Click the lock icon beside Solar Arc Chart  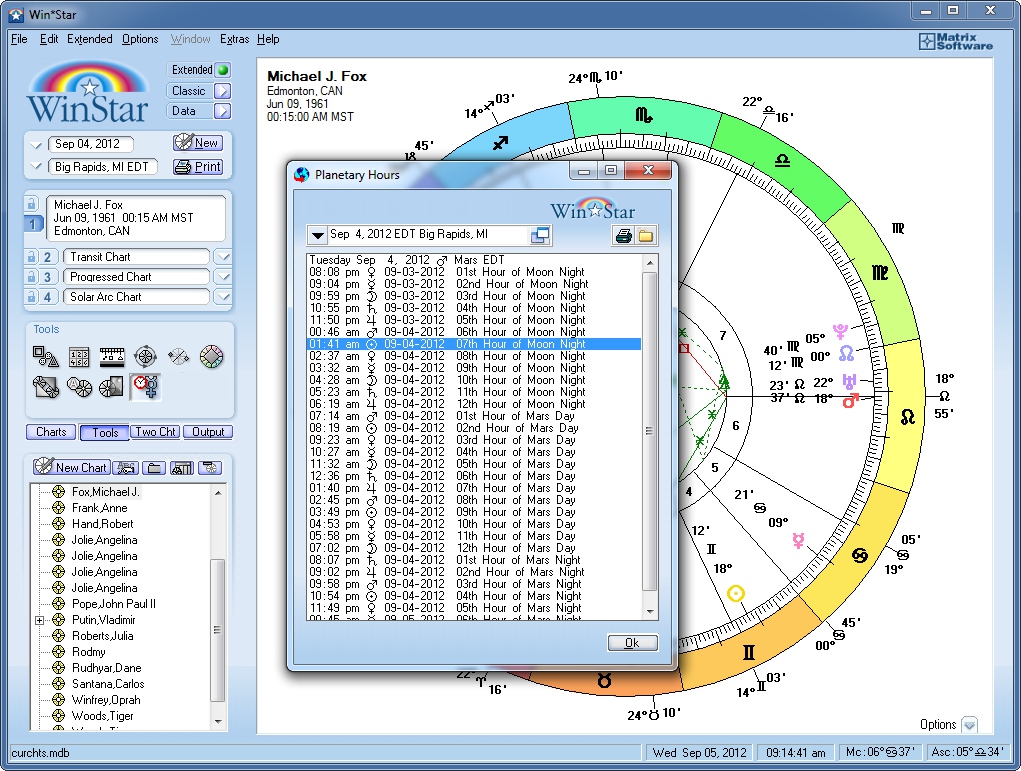[31, 297]
